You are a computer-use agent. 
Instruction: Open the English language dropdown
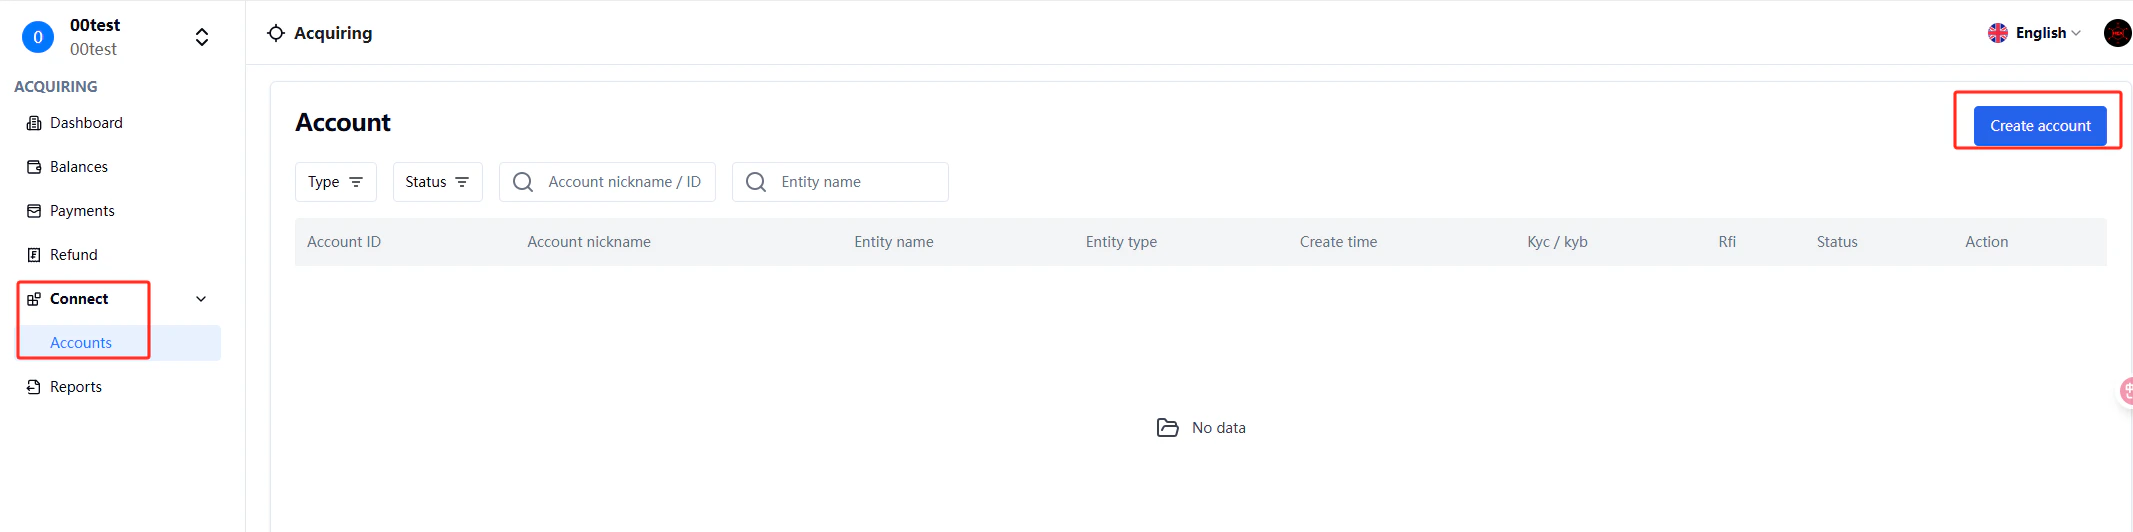pyautogui.click(x=2035, y=33)
